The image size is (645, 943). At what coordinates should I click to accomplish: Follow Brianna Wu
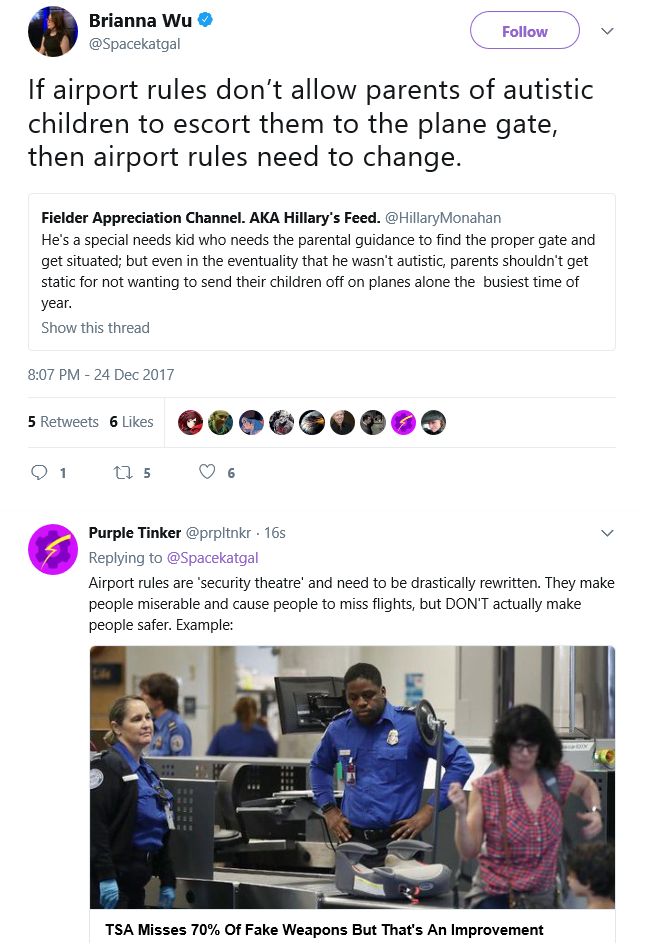coord(525,31)
